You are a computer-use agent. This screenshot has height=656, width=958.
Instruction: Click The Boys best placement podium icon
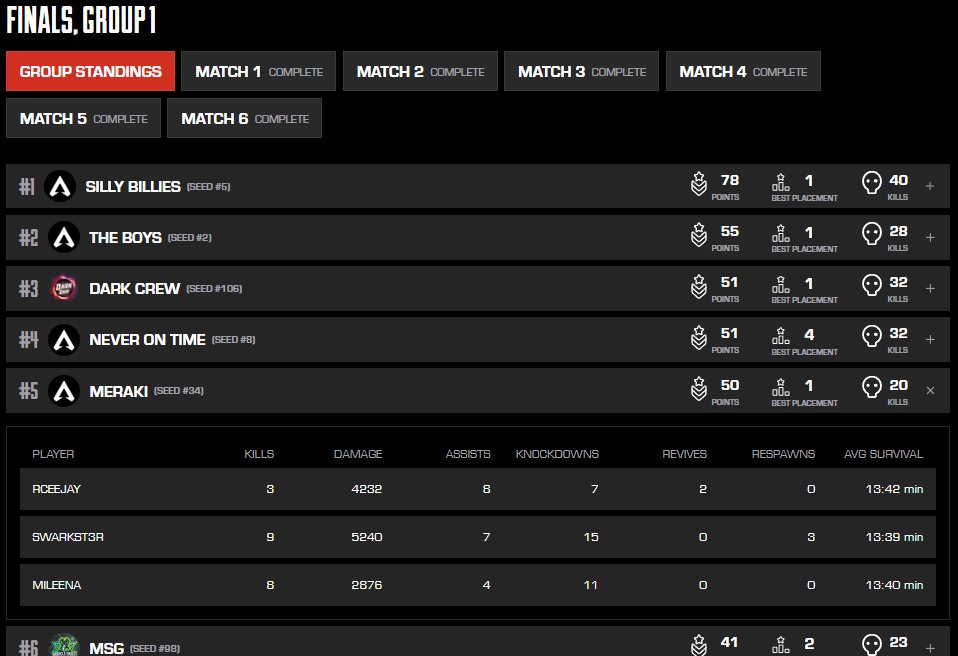(781, 233)
